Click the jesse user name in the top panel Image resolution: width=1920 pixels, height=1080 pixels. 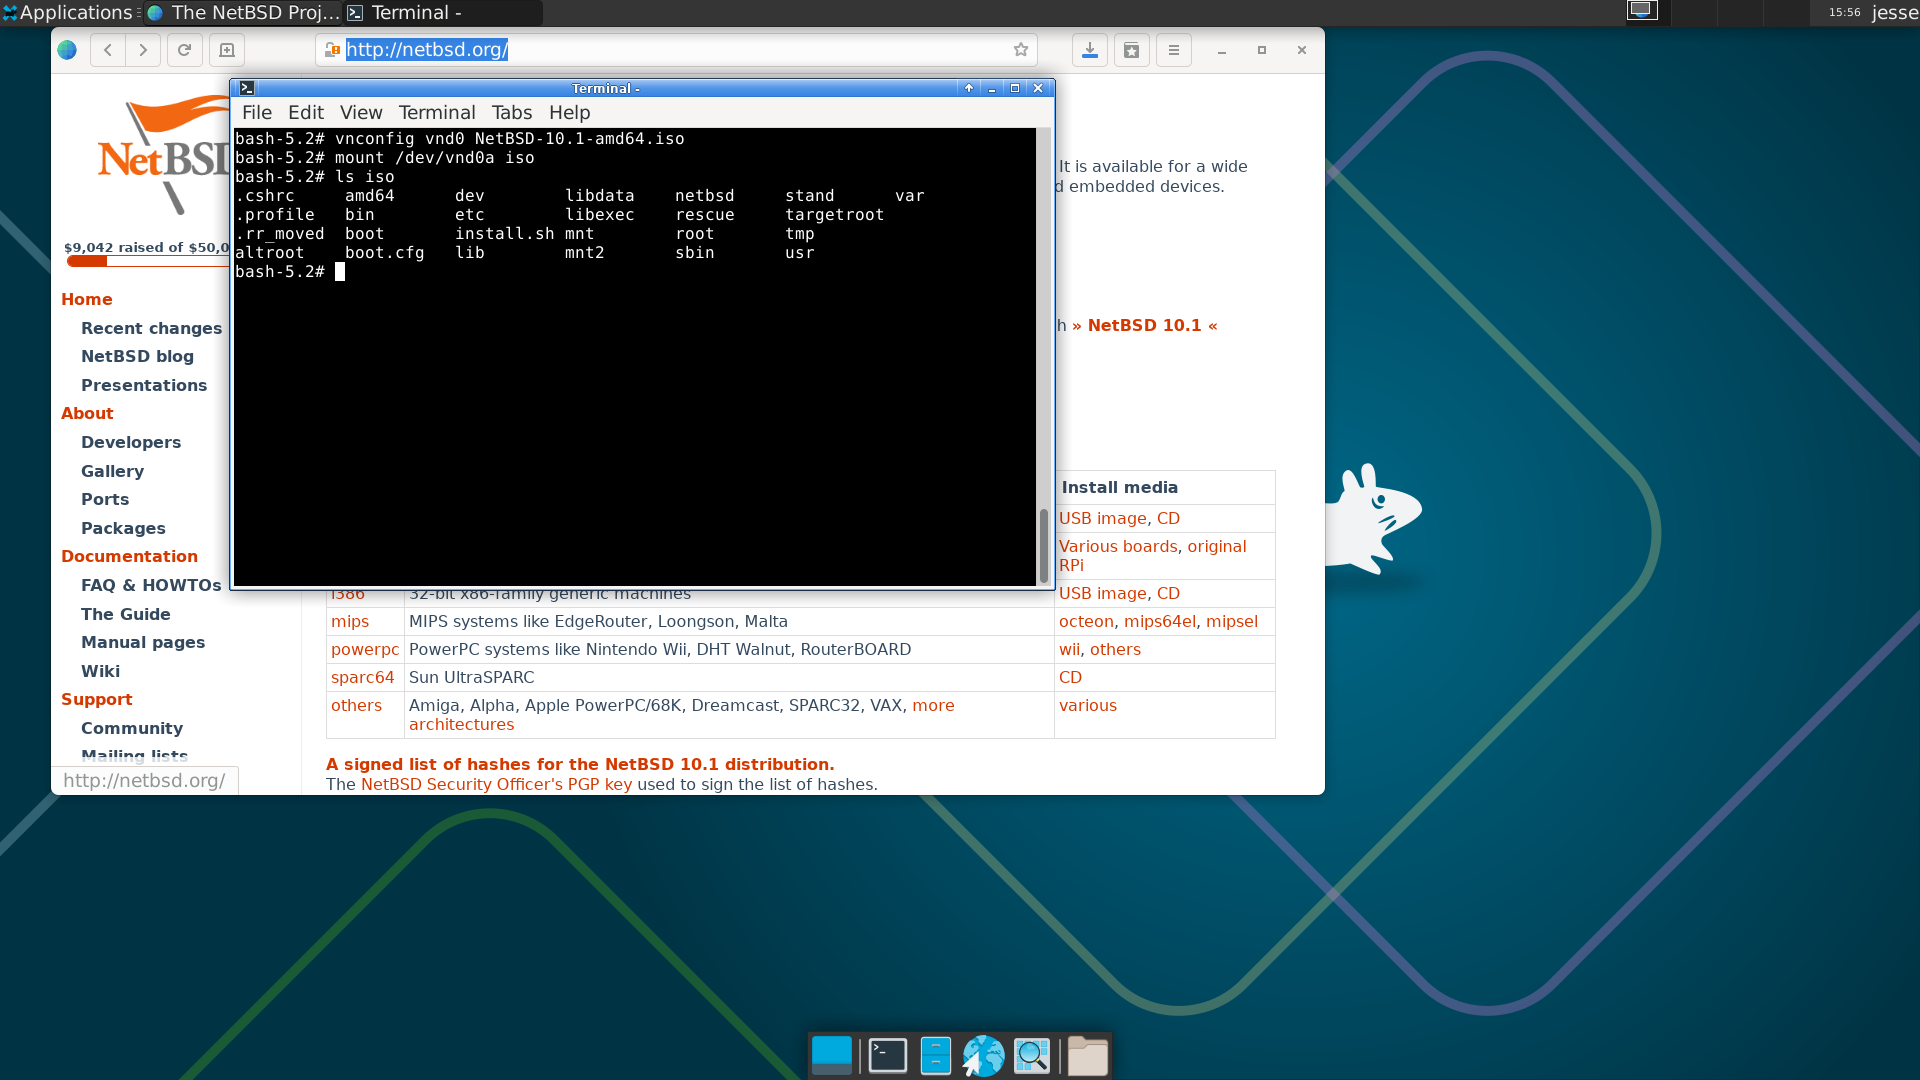click(1895, 12)
